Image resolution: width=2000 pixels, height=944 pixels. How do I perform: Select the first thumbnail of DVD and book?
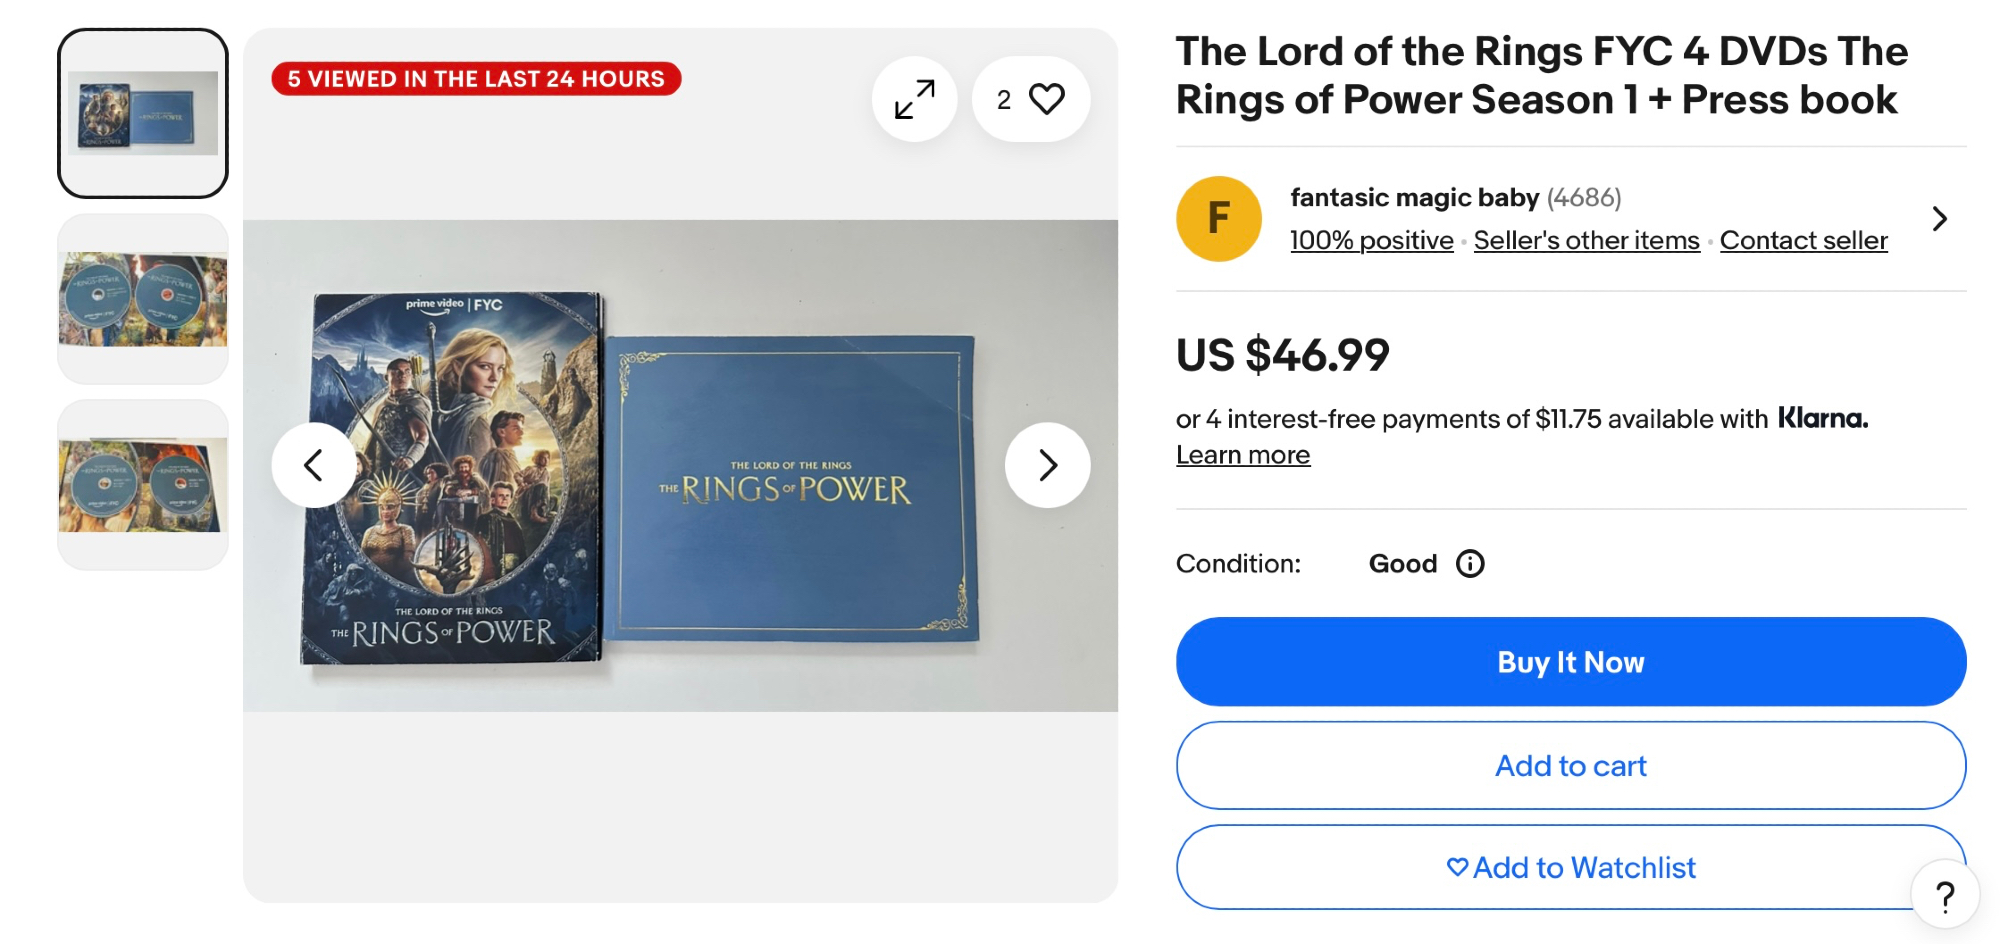(x=143, y=113)
